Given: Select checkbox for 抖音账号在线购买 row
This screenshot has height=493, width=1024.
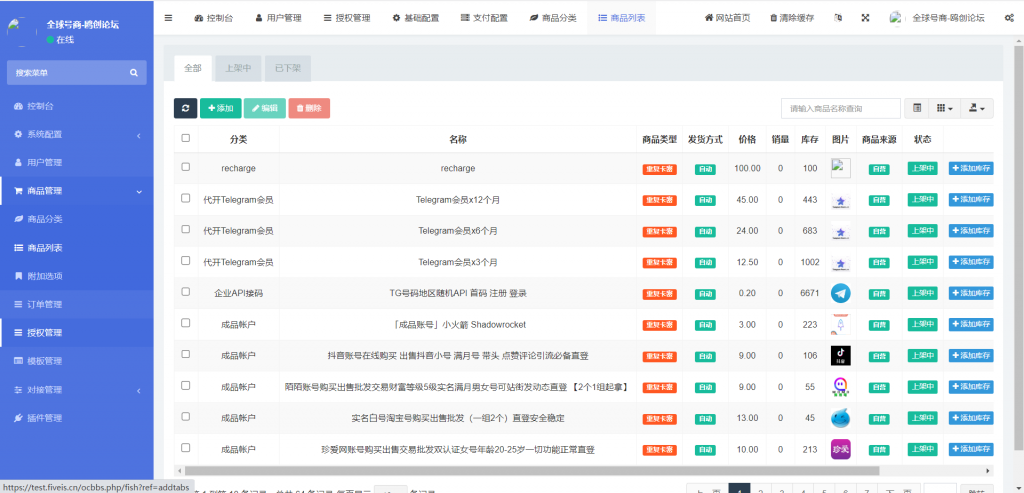Looking at the screenshot, I should pos(185,354).
